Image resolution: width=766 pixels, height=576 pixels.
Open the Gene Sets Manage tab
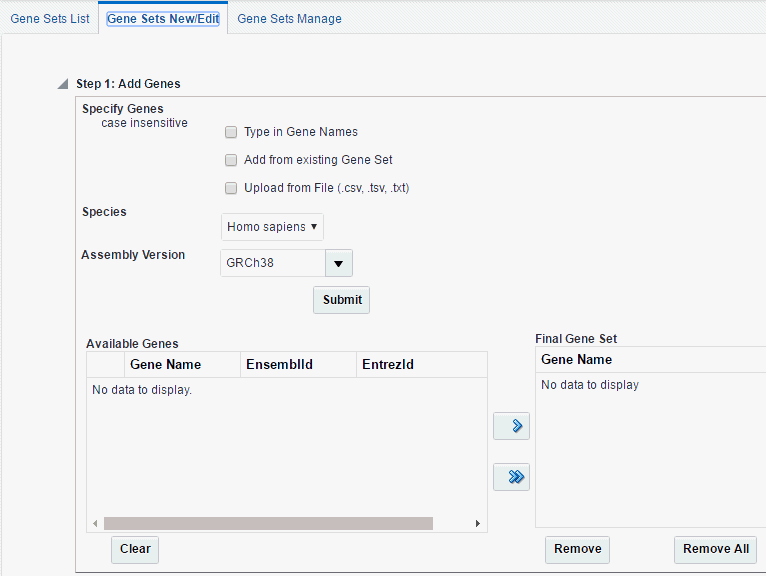[x=289, y=19]
